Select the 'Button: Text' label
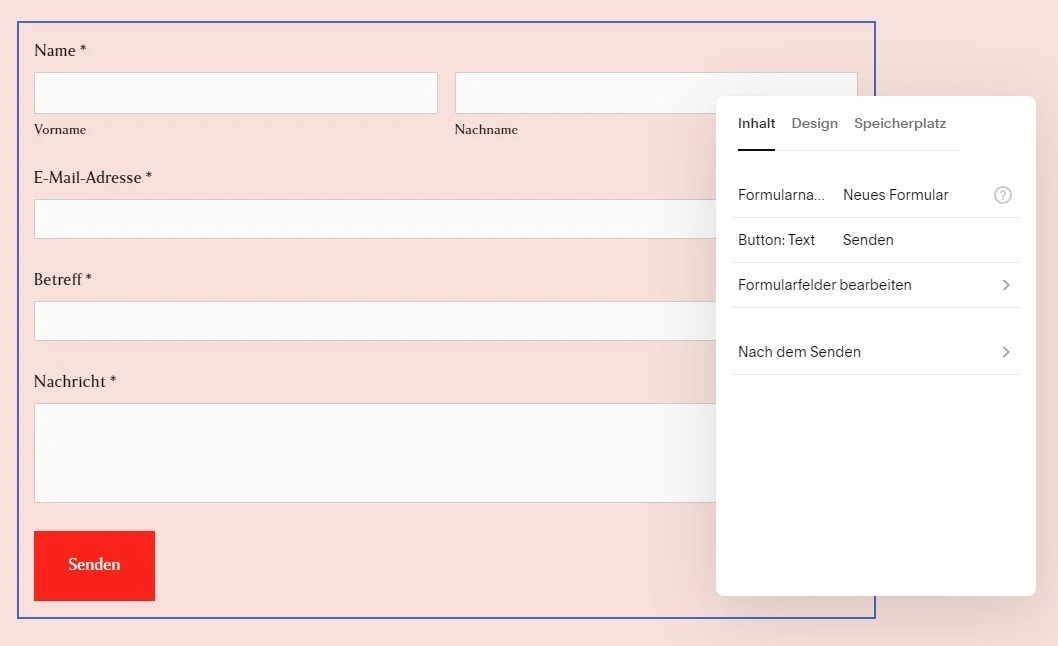 coord(776,240)
